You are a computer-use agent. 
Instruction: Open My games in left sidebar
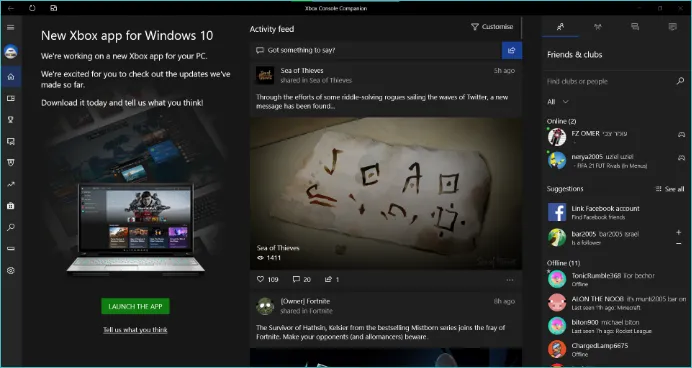(x=11, y=98)
